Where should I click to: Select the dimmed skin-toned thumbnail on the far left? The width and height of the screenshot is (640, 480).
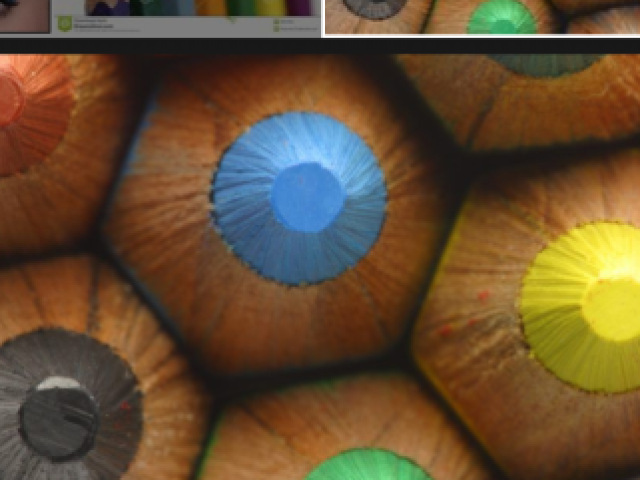pos(24,16)
